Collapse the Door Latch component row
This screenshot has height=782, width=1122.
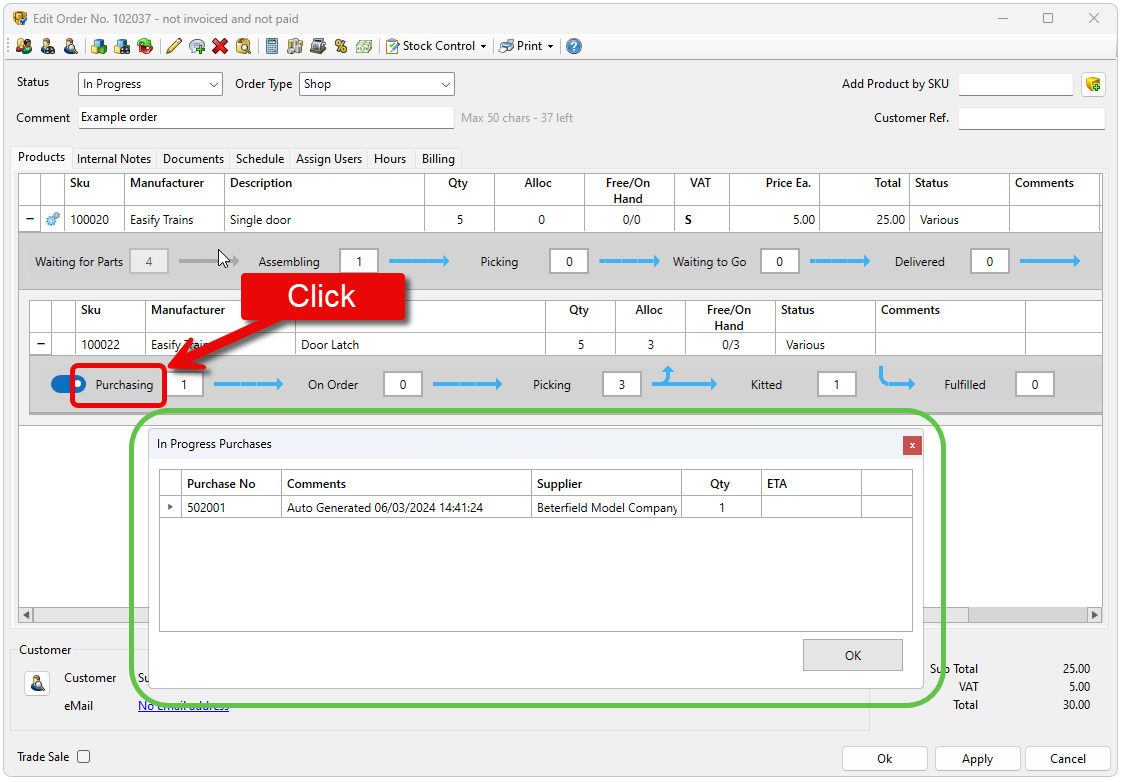[x=41, y=345]
